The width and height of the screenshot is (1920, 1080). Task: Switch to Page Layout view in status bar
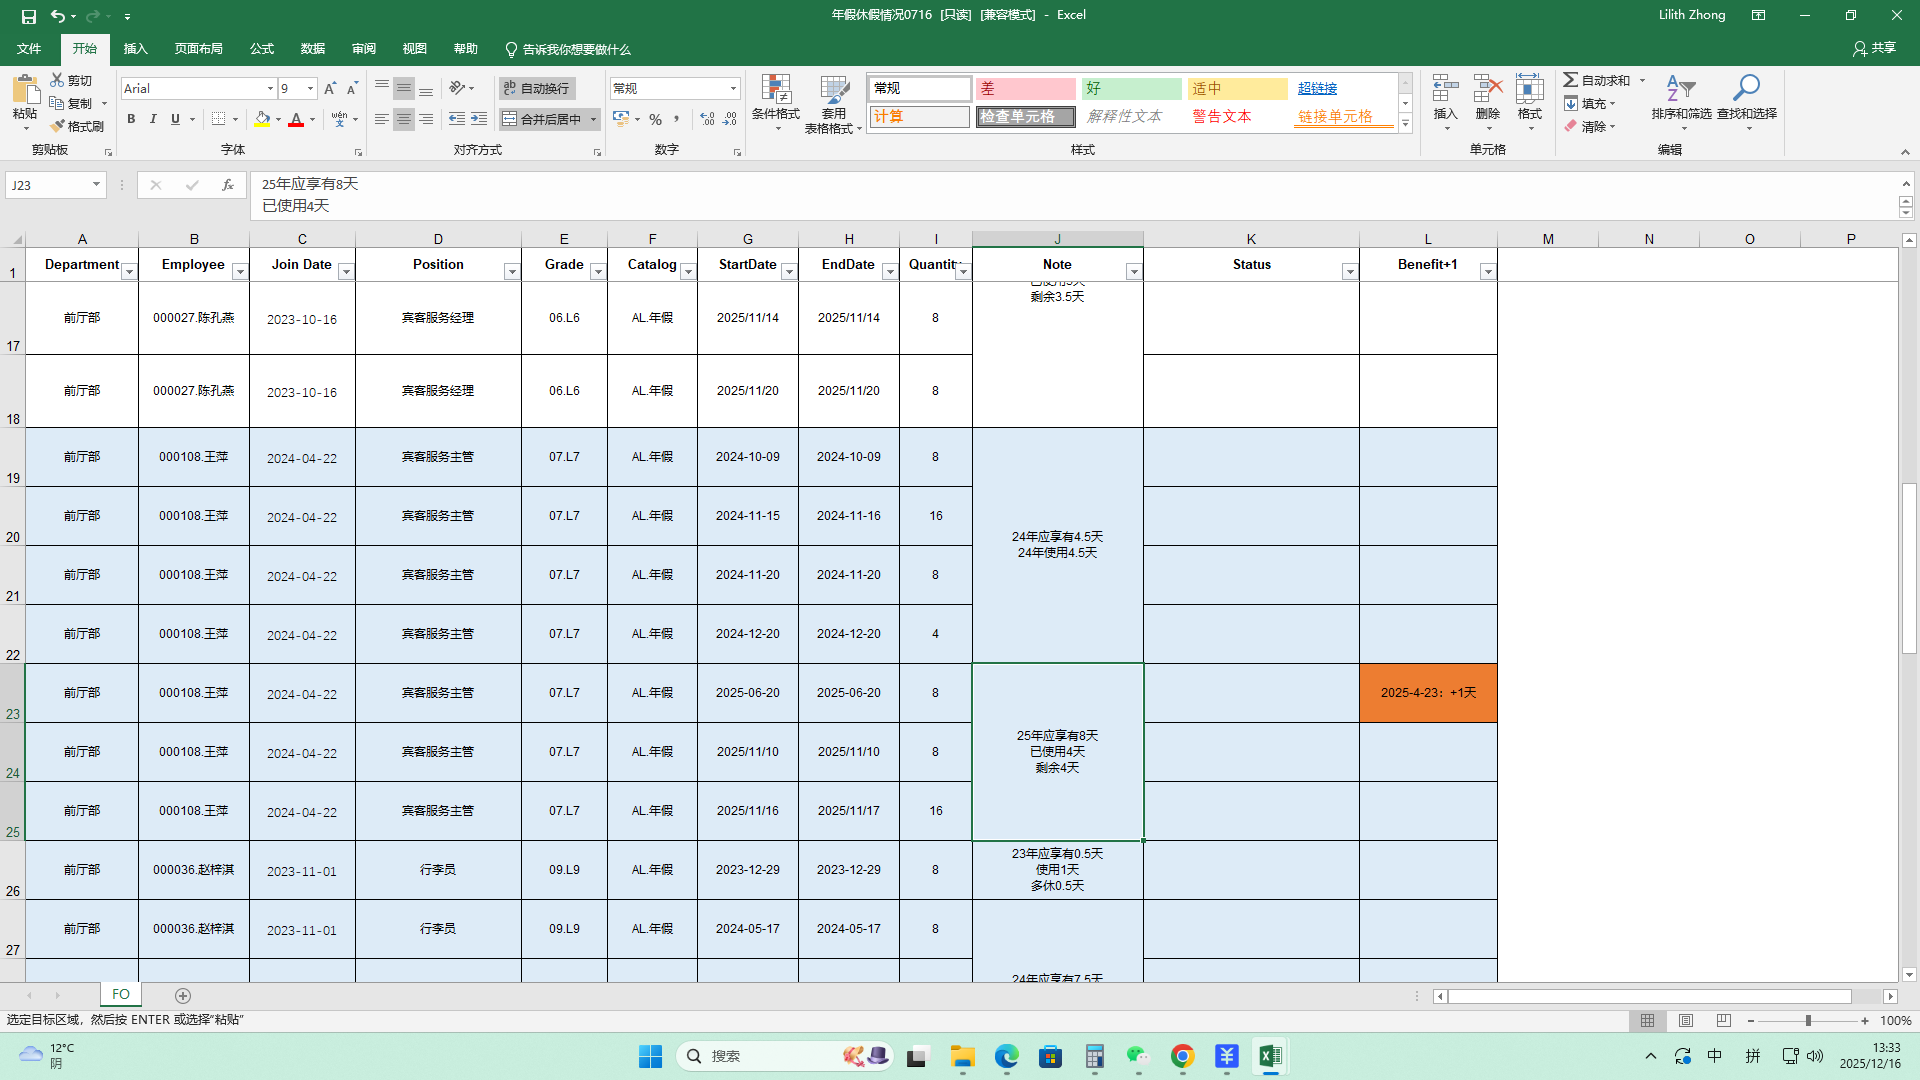[1686, 1021]
